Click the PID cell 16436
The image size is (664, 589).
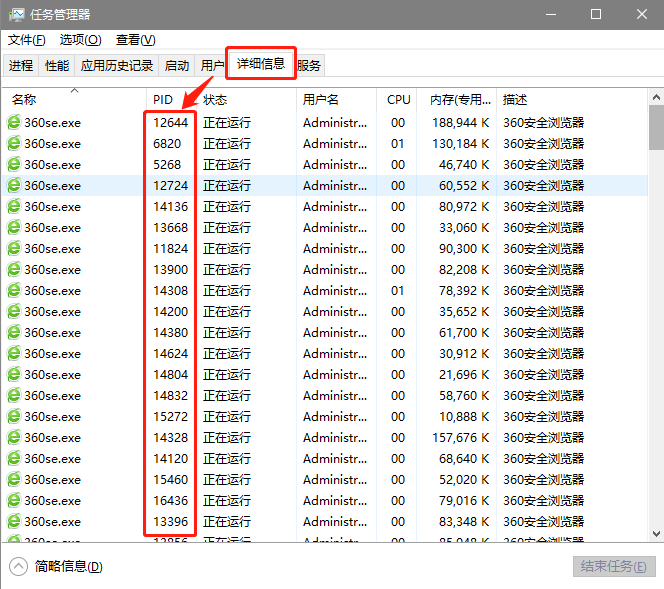170,501
